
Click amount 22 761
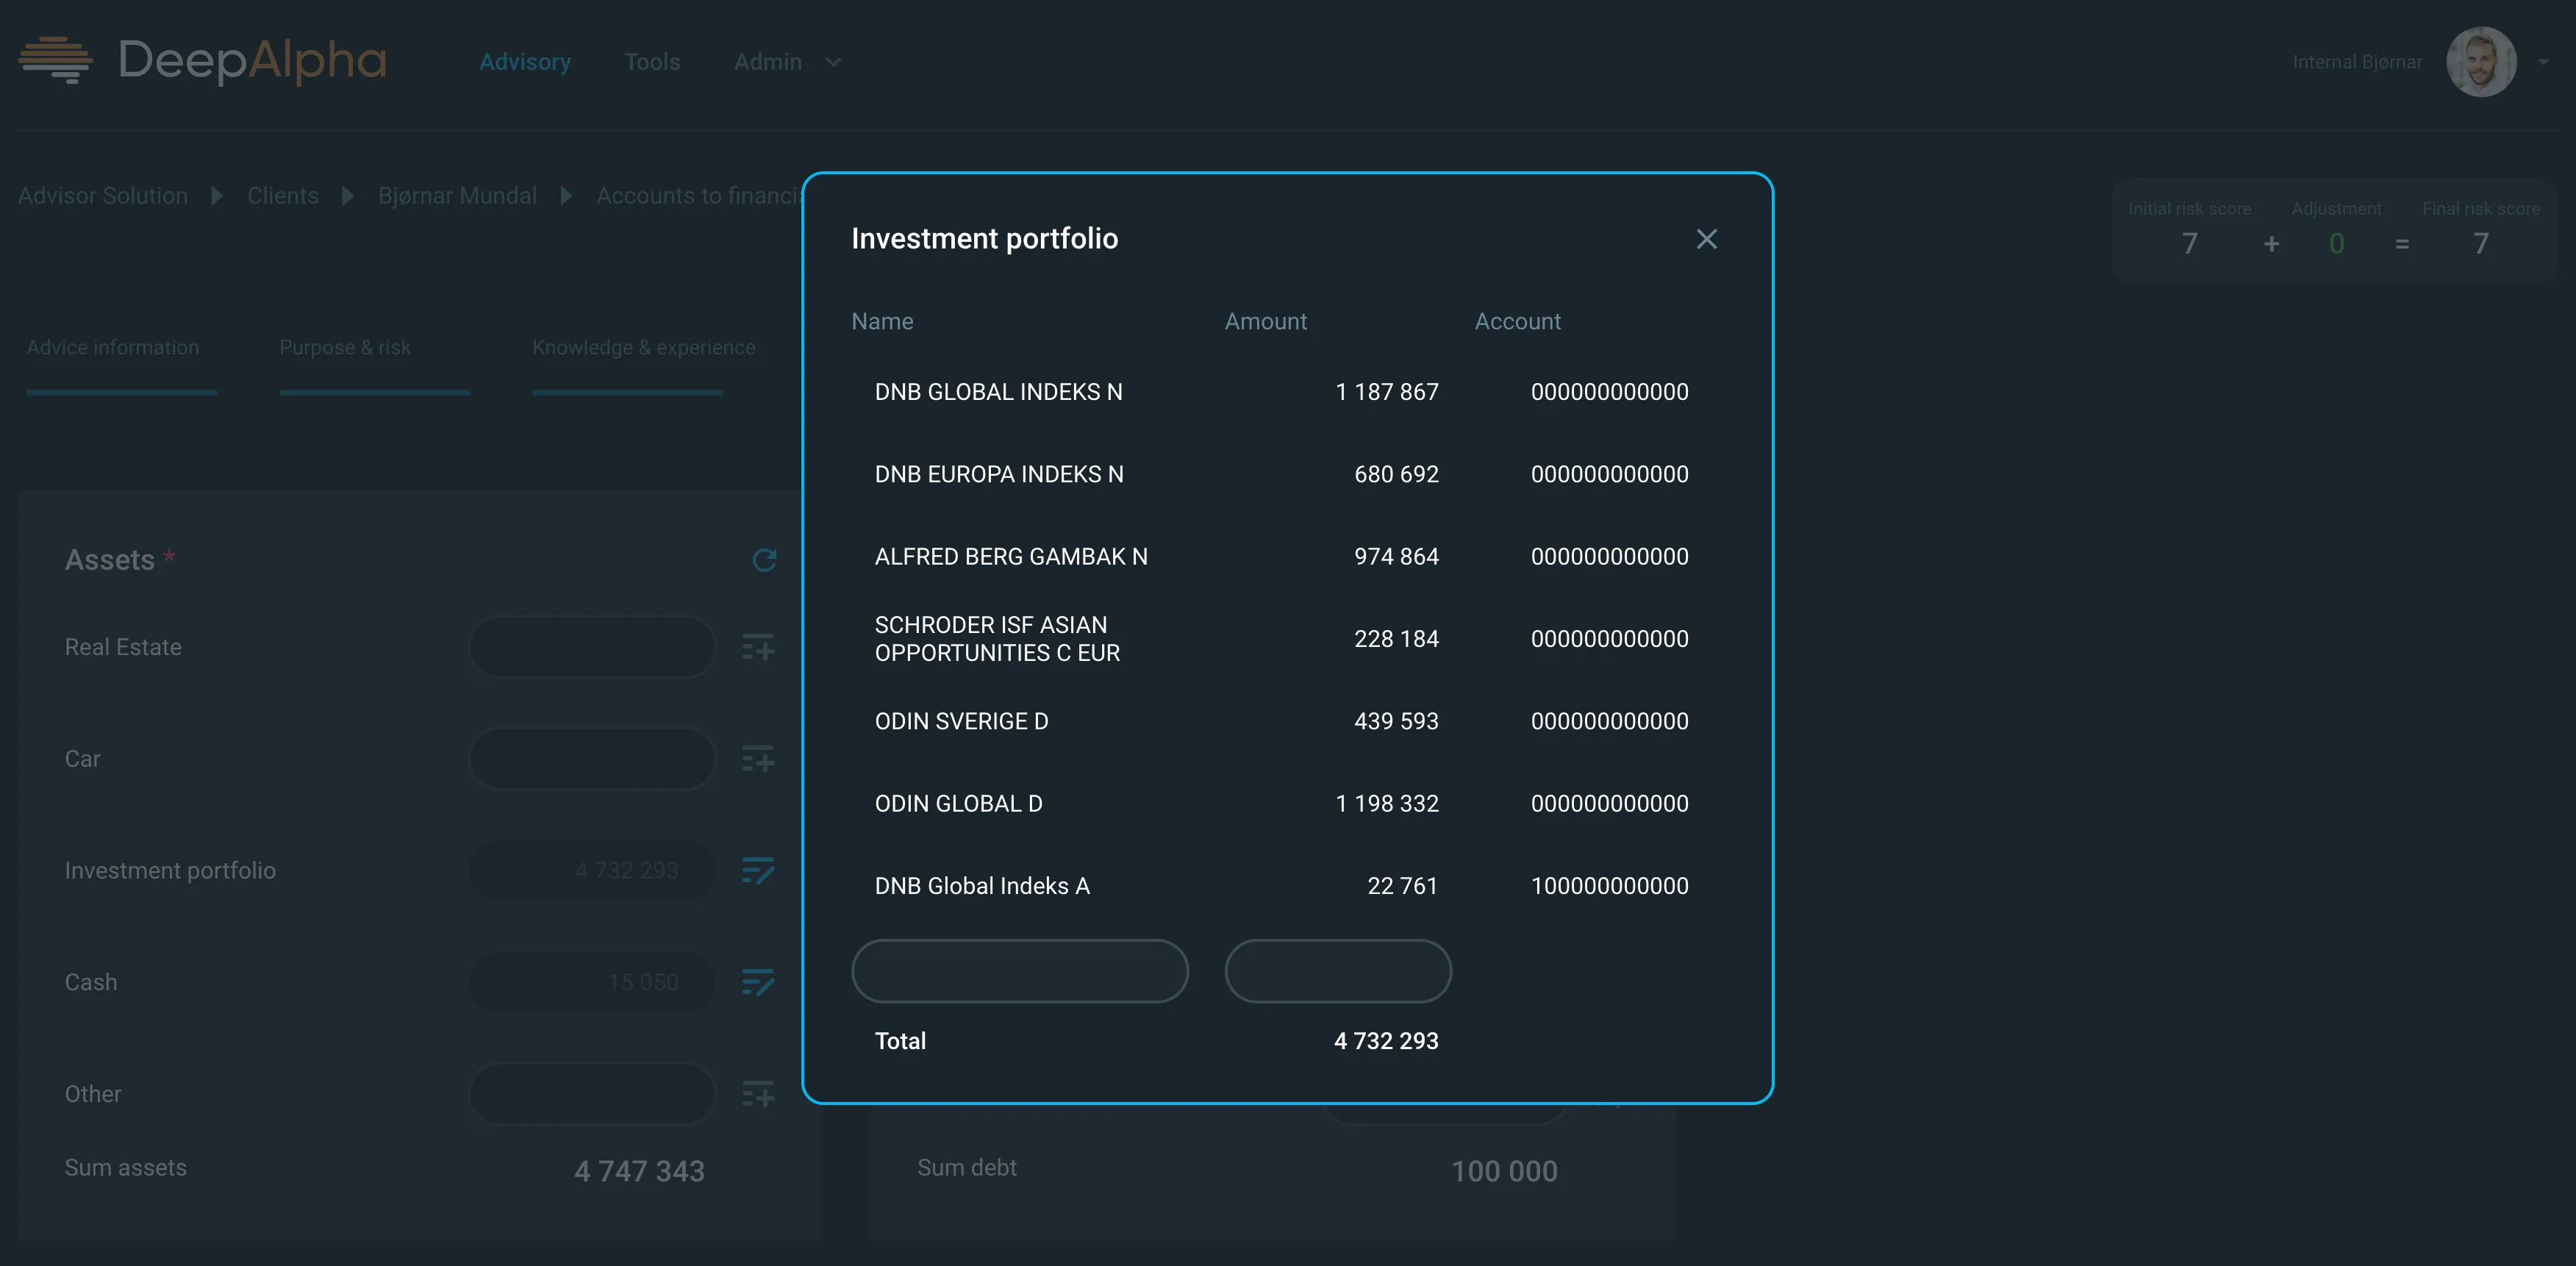coord(1402,886)
